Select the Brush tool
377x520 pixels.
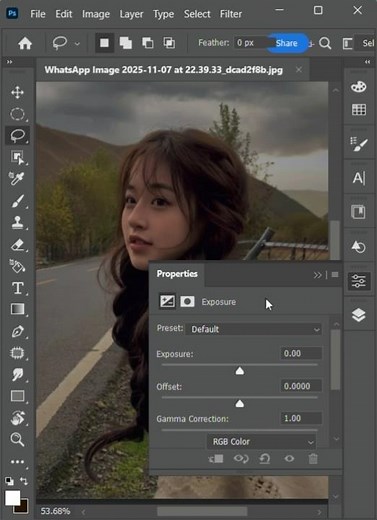(17, 201)
